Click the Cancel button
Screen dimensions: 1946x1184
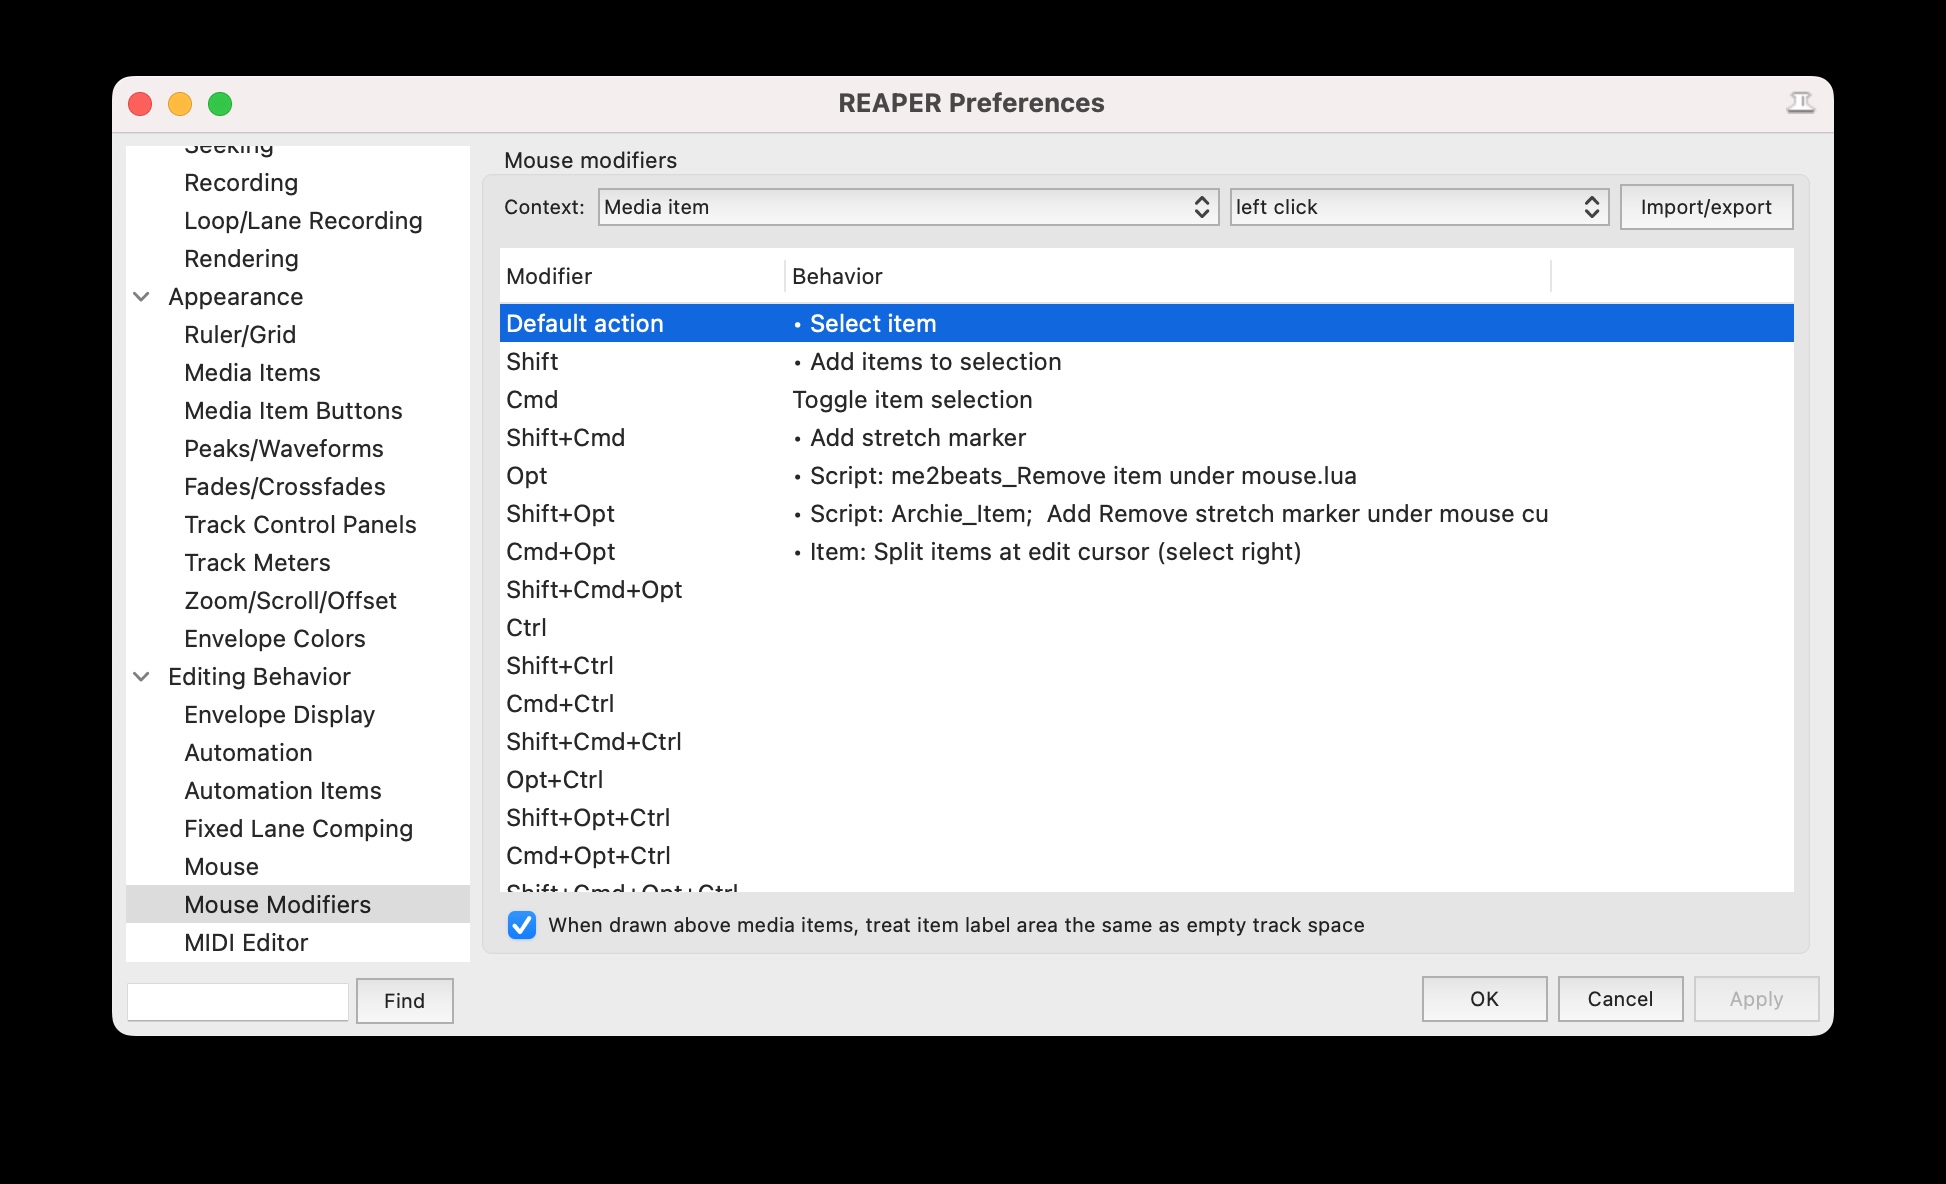1620,999
